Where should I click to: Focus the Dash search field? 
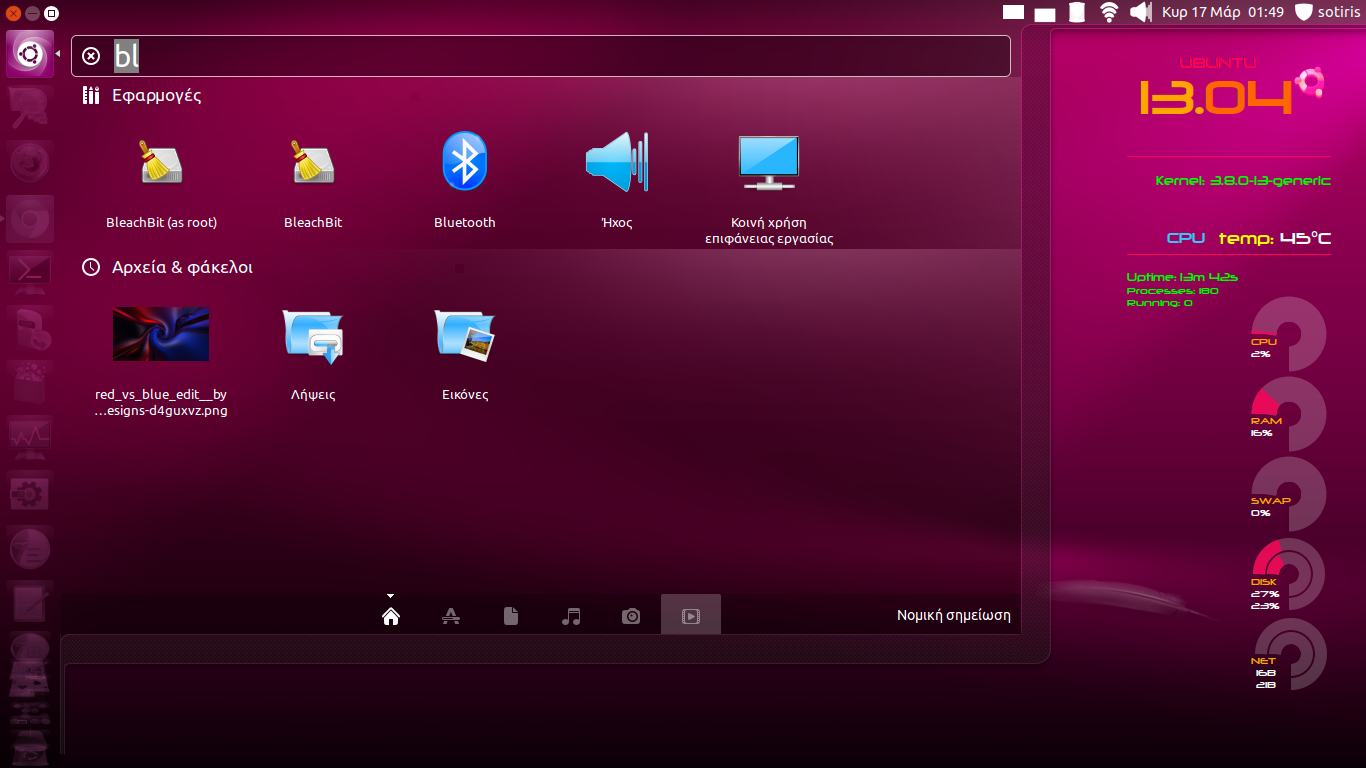[560, 56]
